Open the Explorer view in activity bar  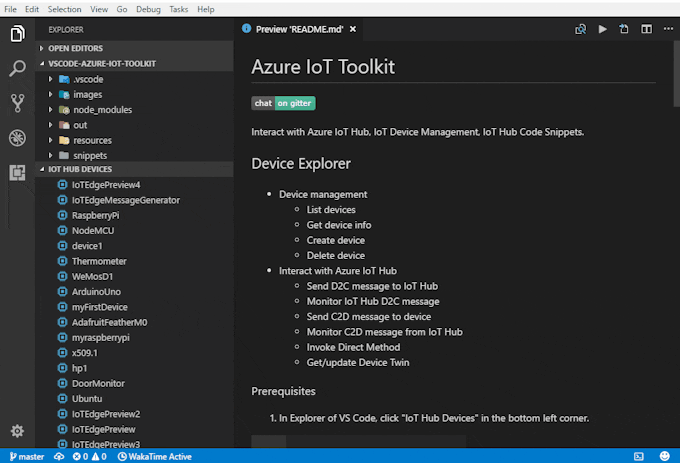(x=17, y=34)
